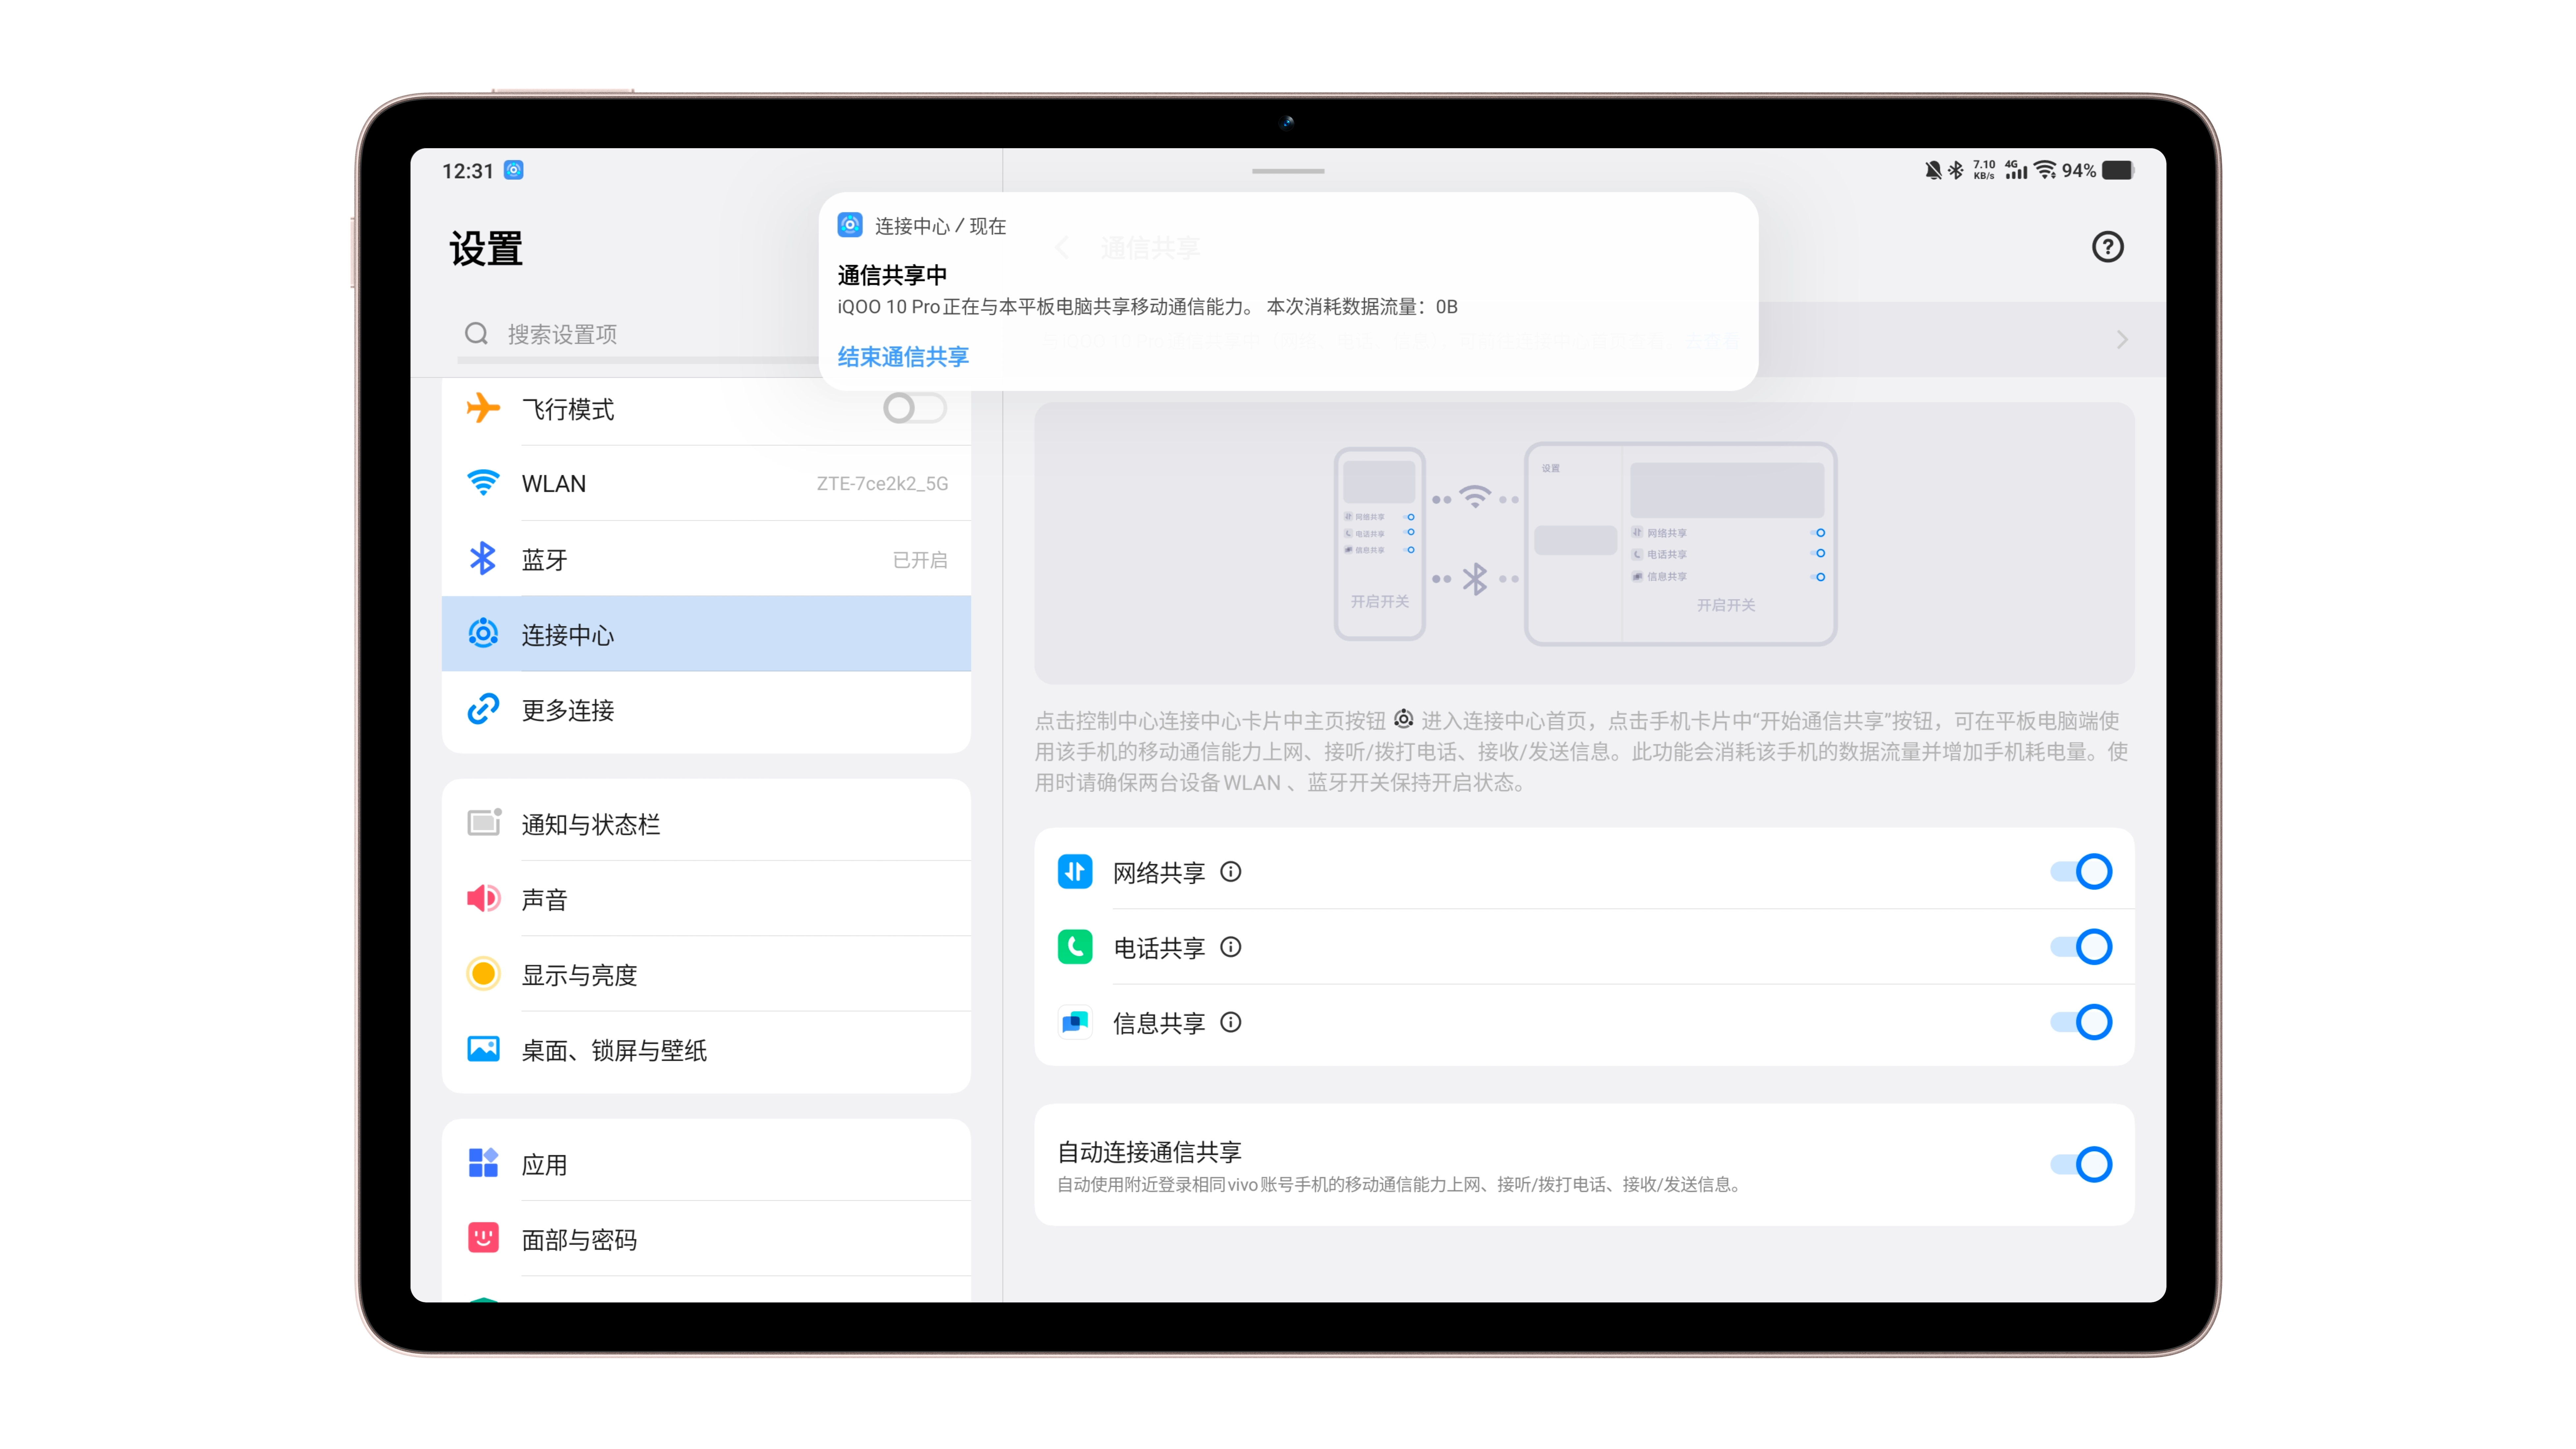Tap the airplane mode icon
This screenshot has width=2576, height=1449.
(483, 408)
